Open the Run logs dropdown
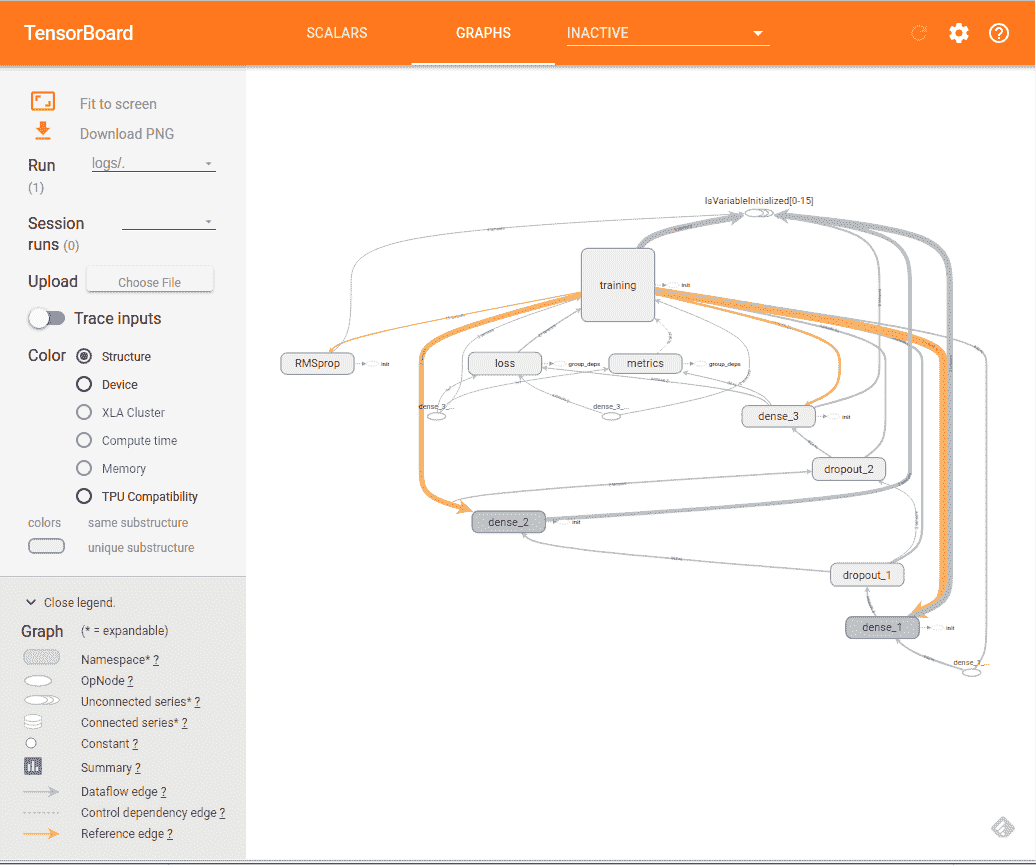This screenshot has height=865, width=1036. tap(153, 164)
